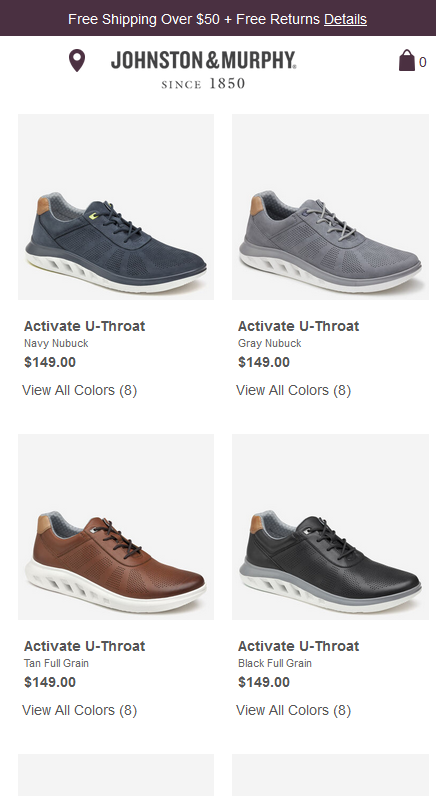Image resolution: width=436 pixels, height=796 pixels.
Task: Click Activate U-Throat title above Tan Full Grain
Action: click(x=84, y=646)
